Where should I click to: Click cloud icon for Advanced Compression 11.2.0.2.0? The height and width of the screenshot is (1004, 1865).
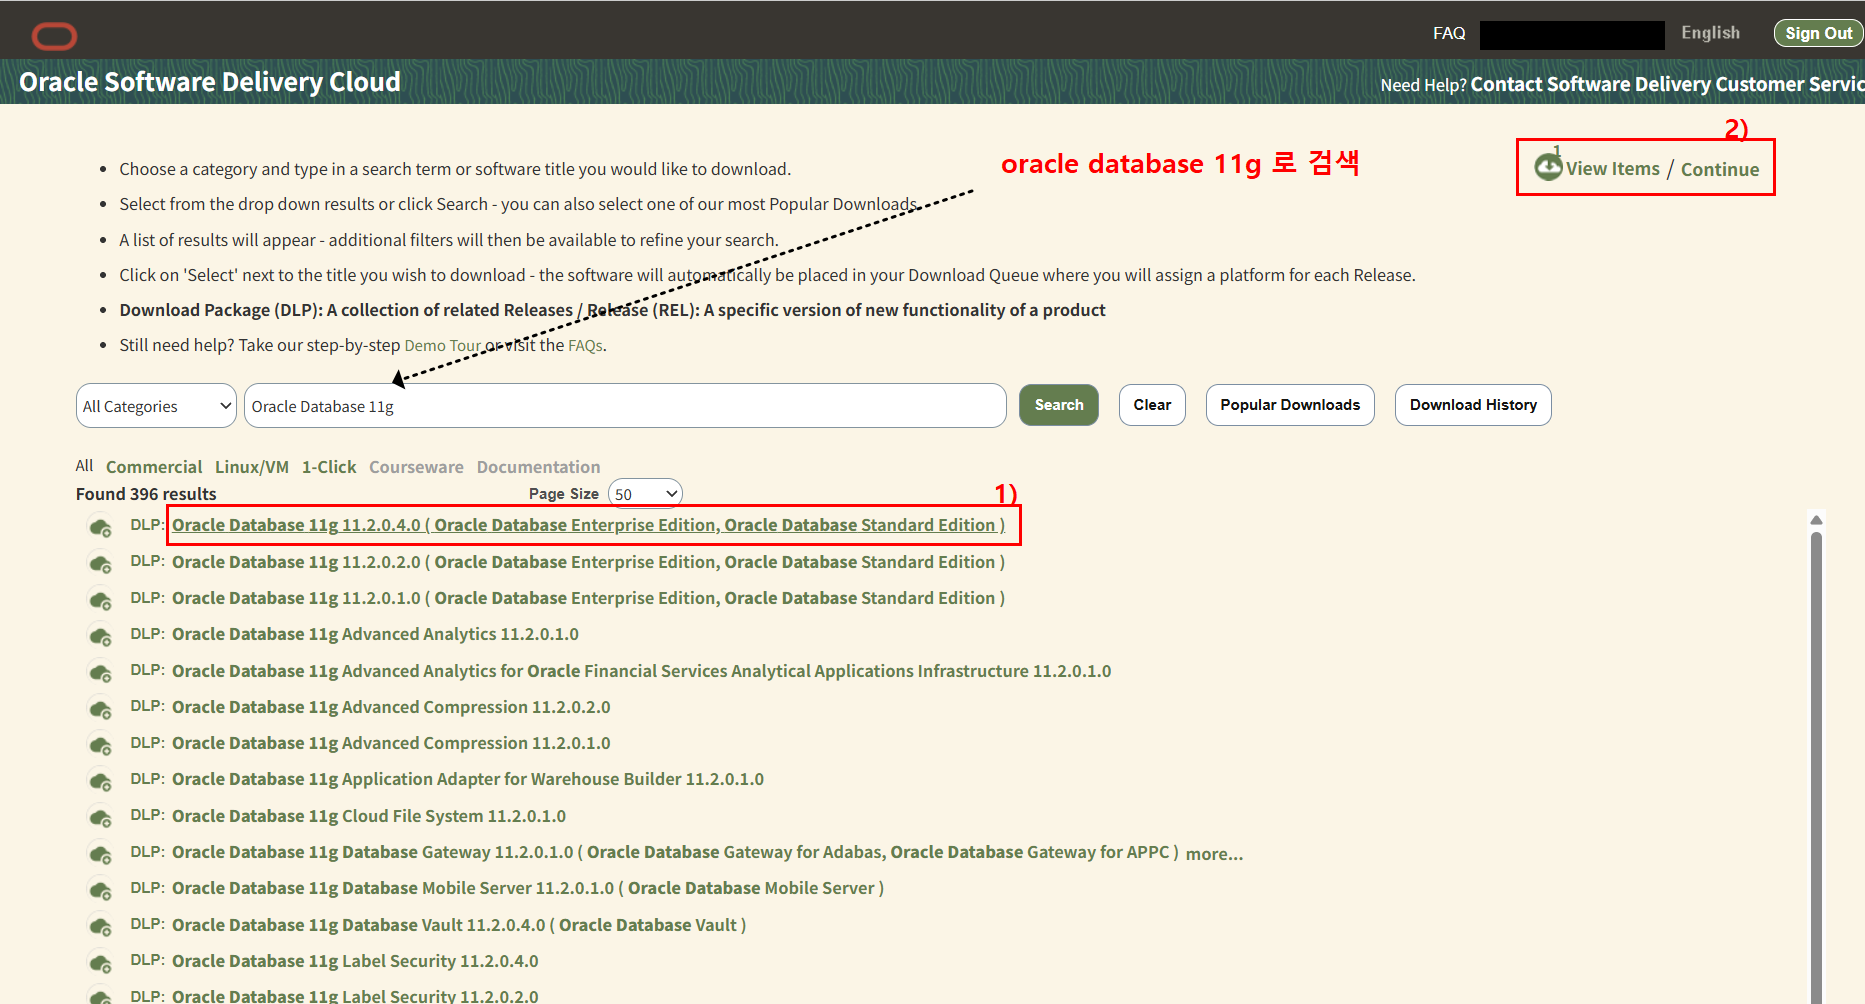[100, 708]
